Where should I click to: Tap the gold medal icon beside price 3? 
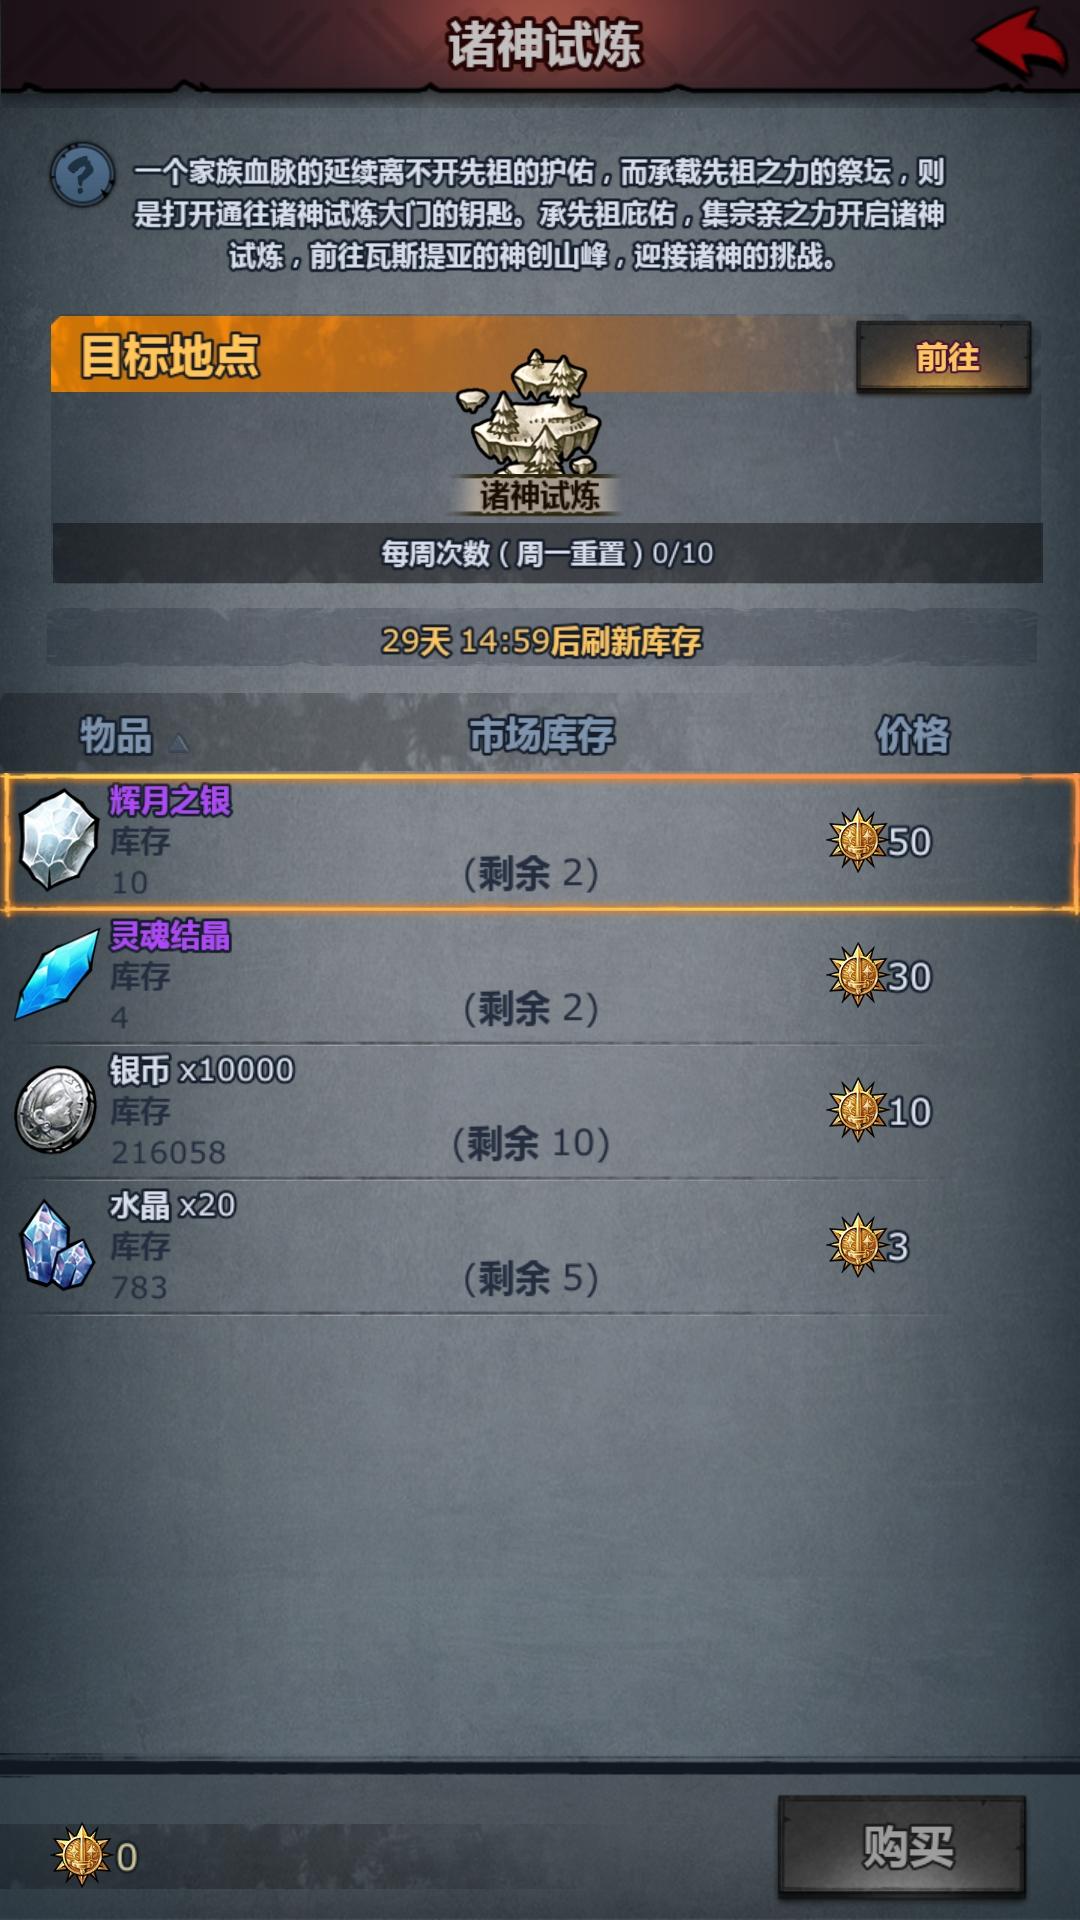pos(857,1245)
